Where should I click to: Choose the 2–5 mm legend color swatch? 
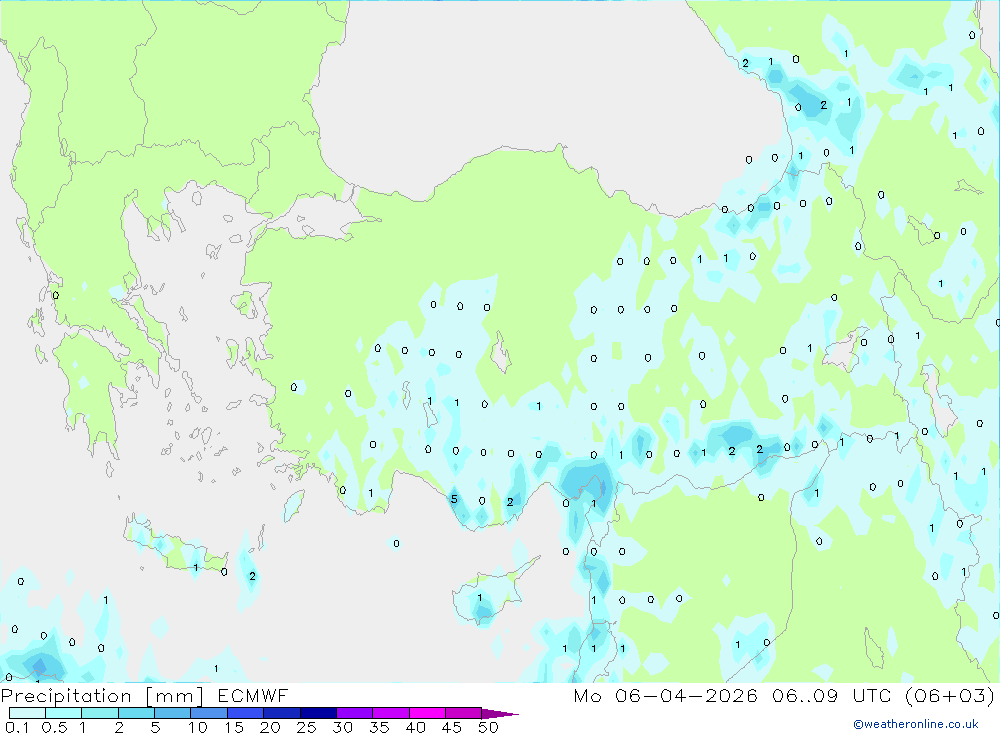point(136,713)
